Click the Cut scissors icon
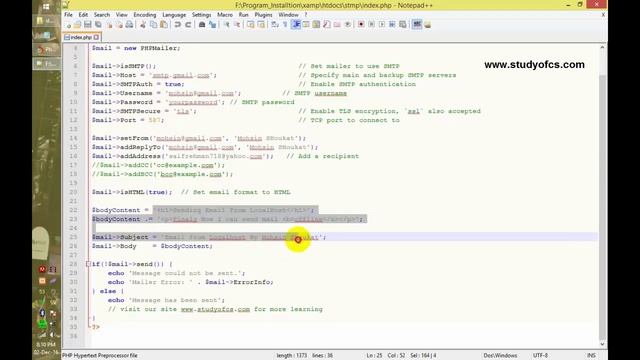 [143, 25]
